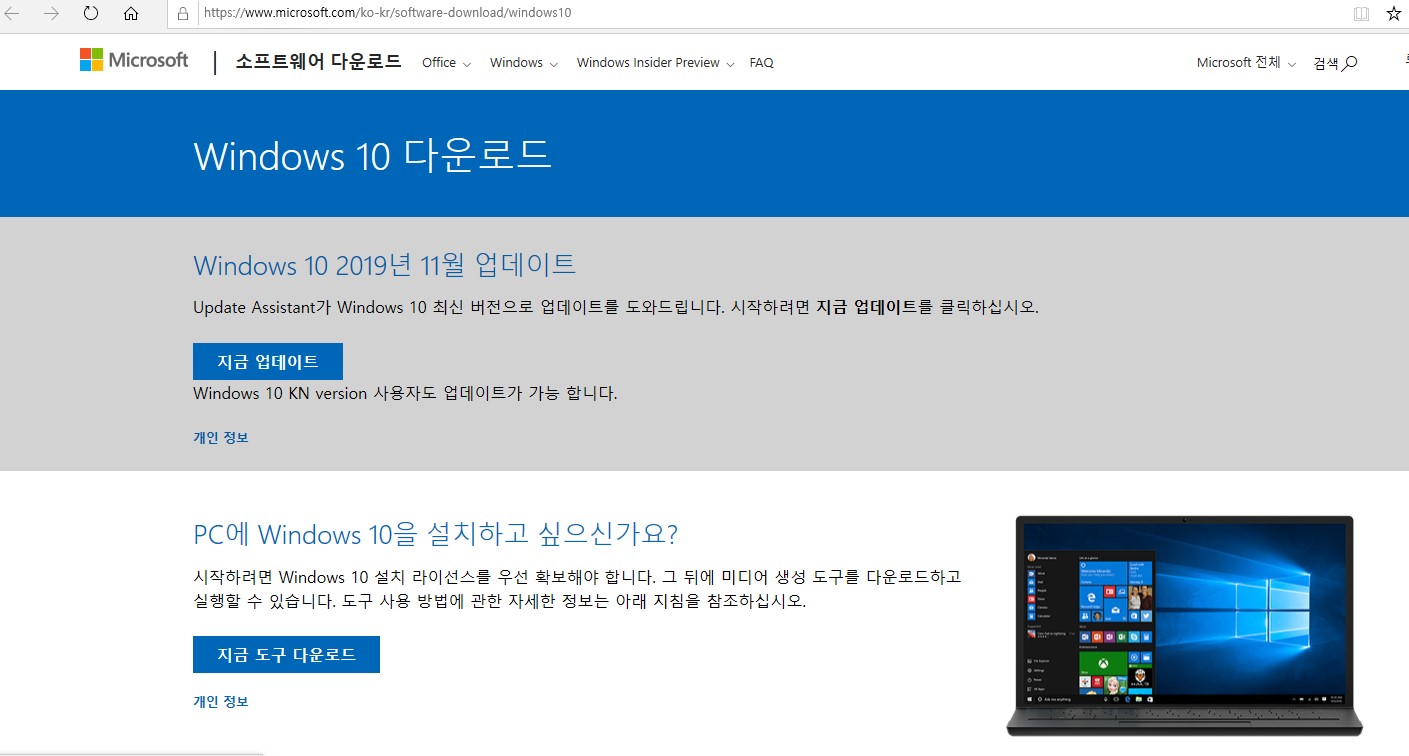Open reading view icon in address bar
This screenshot has width=1409, height=756.
(x=1360, y=14)
